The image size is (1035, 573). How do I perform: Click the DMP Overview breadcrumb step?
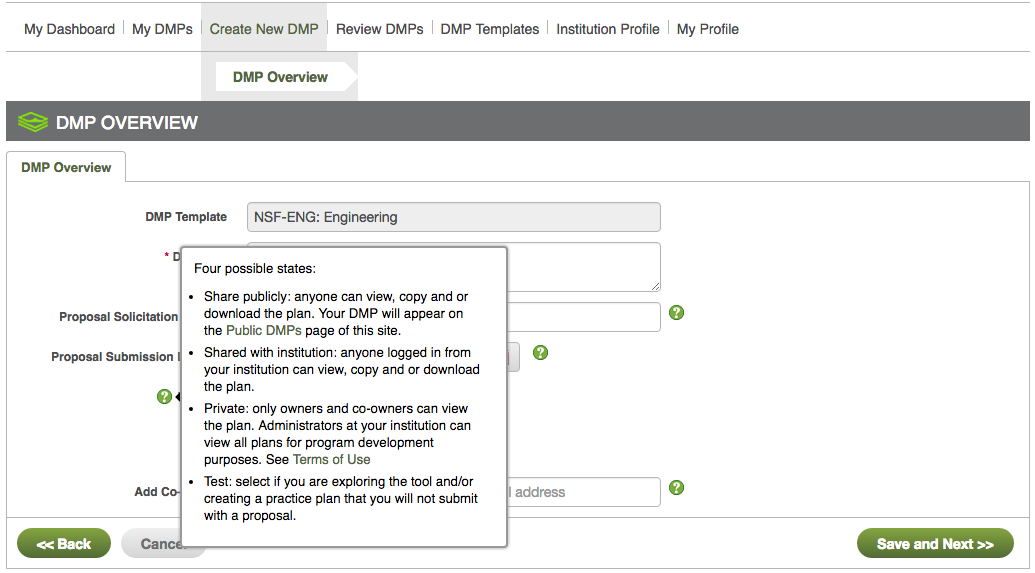(280, 77)
